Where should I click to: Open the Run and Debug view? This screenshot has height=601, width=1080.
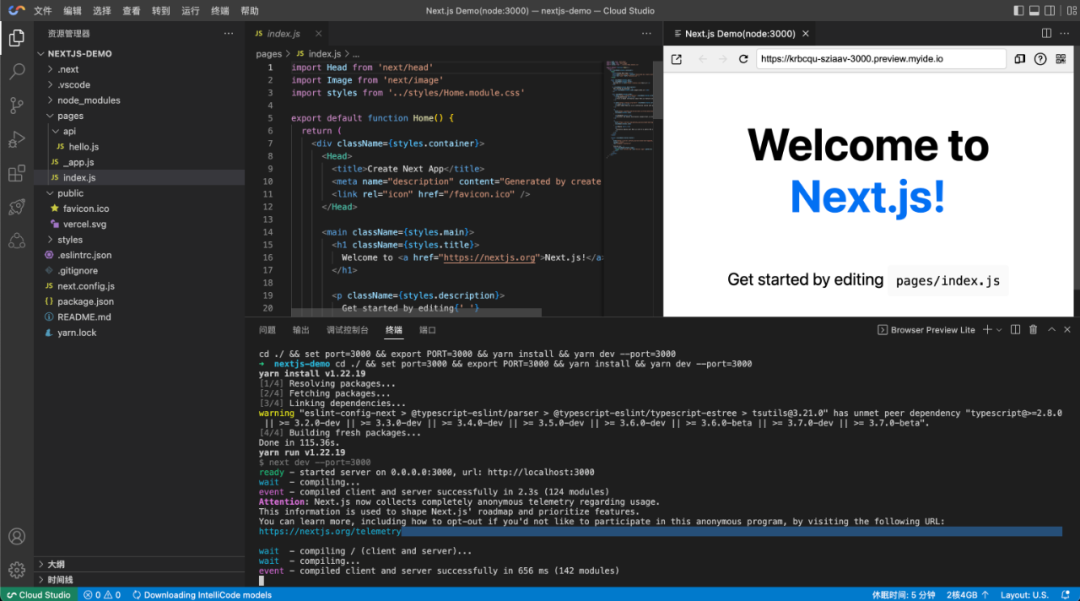pyautogui.click(x=17, y=139)
